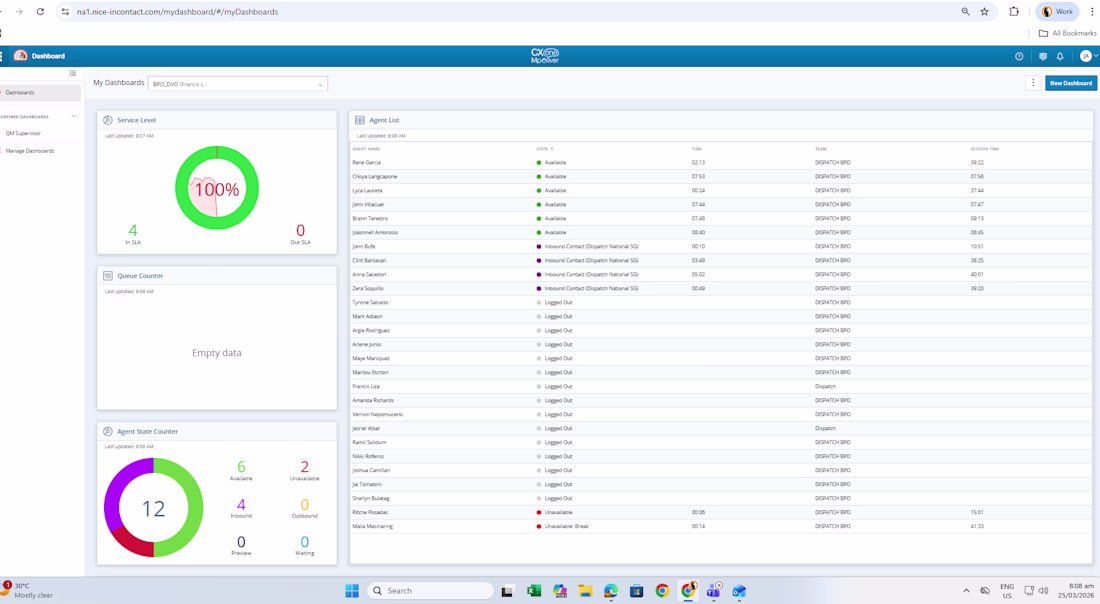Open the three-dot dashboard options menu

[1033, 83]
